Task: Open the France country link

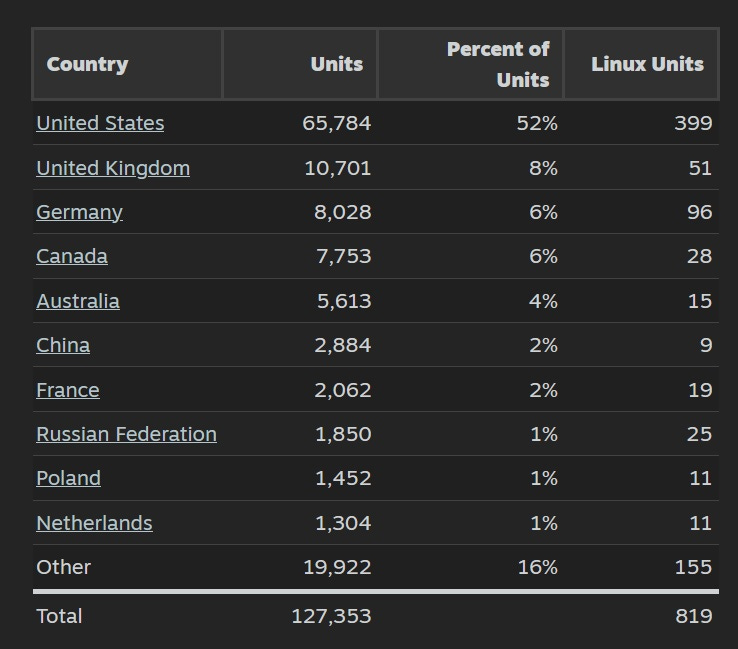Action: coord(68,390)
